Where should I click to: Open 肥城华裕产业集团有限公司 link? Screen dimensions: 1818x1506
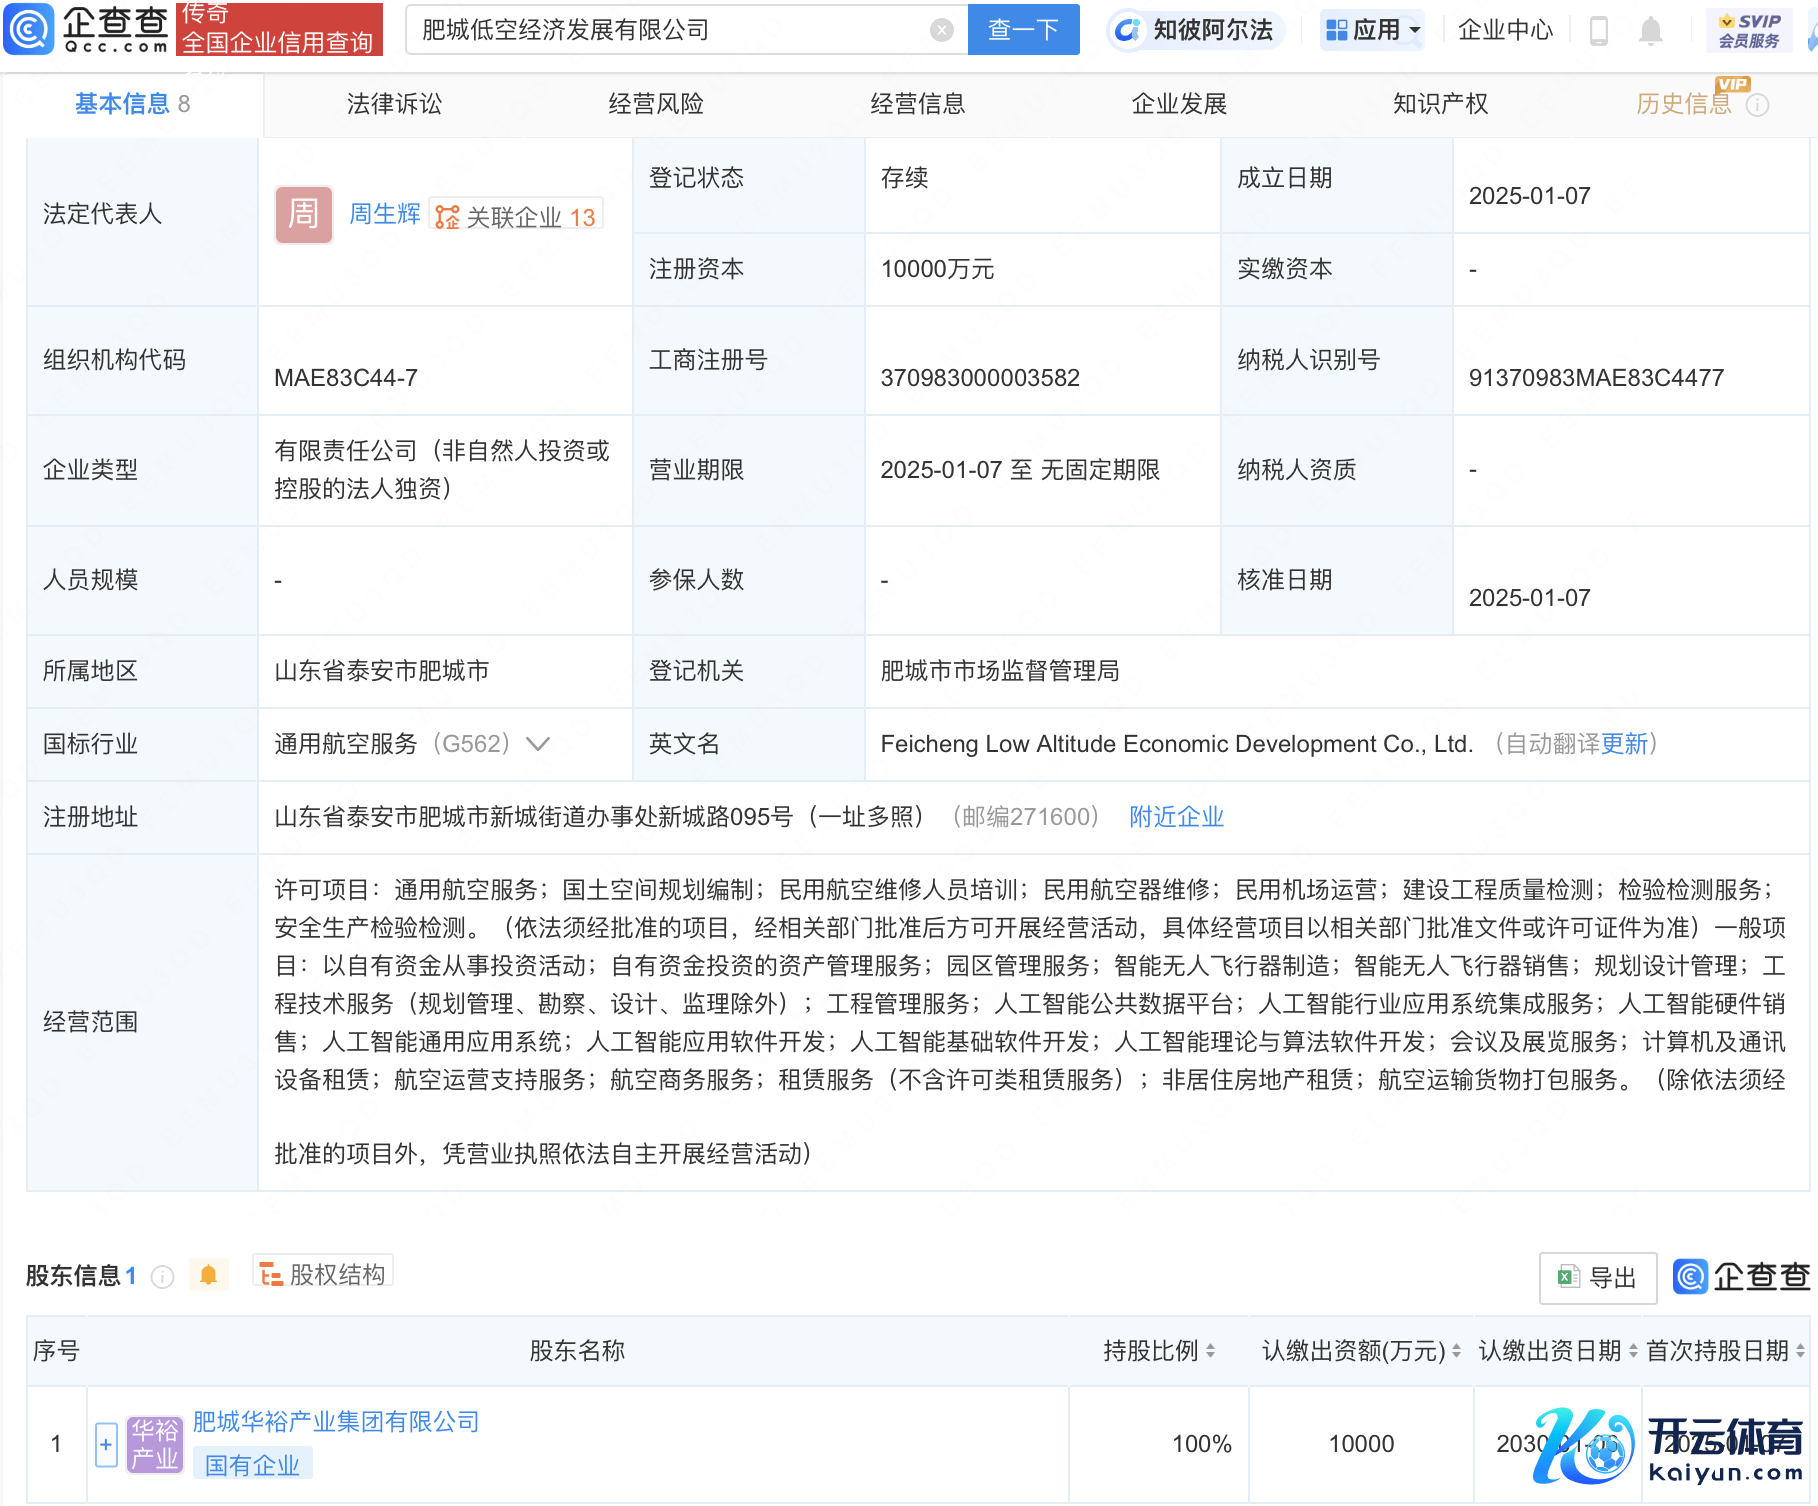pos(336,1421)
